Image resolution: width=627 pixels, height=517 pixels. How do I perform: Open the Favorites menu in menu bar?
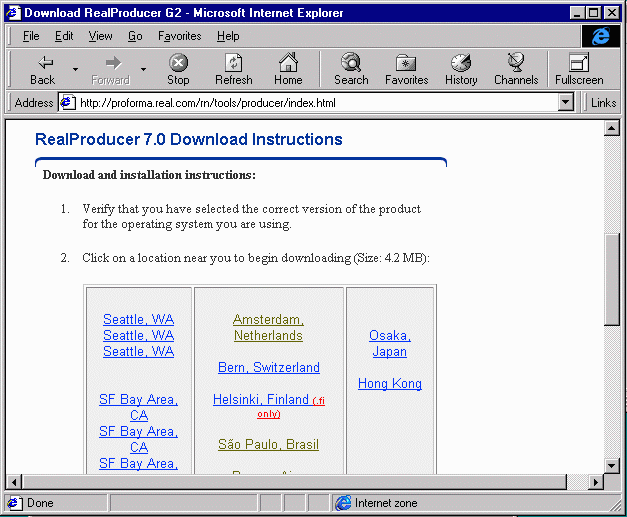(179, 36)
